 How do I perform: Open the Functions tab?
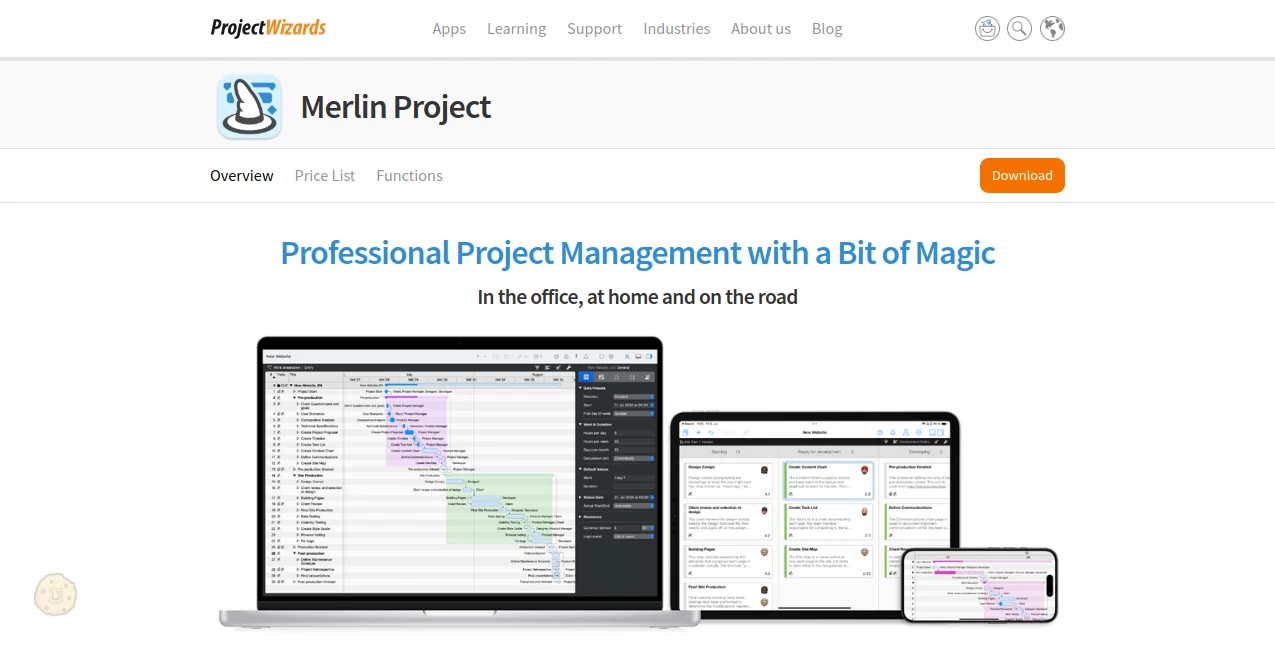coord(409,175)
